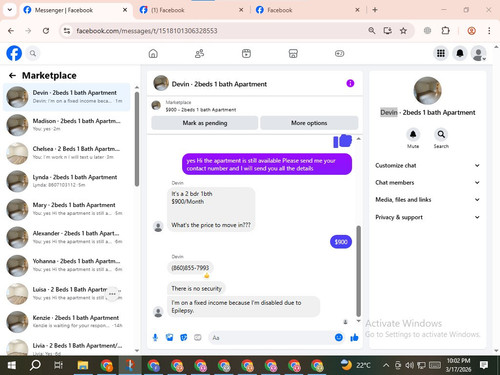The width and height of the screenshot is (500, 375).
Task: Open Windows Task View button
Action: click(x=58, y=365)
